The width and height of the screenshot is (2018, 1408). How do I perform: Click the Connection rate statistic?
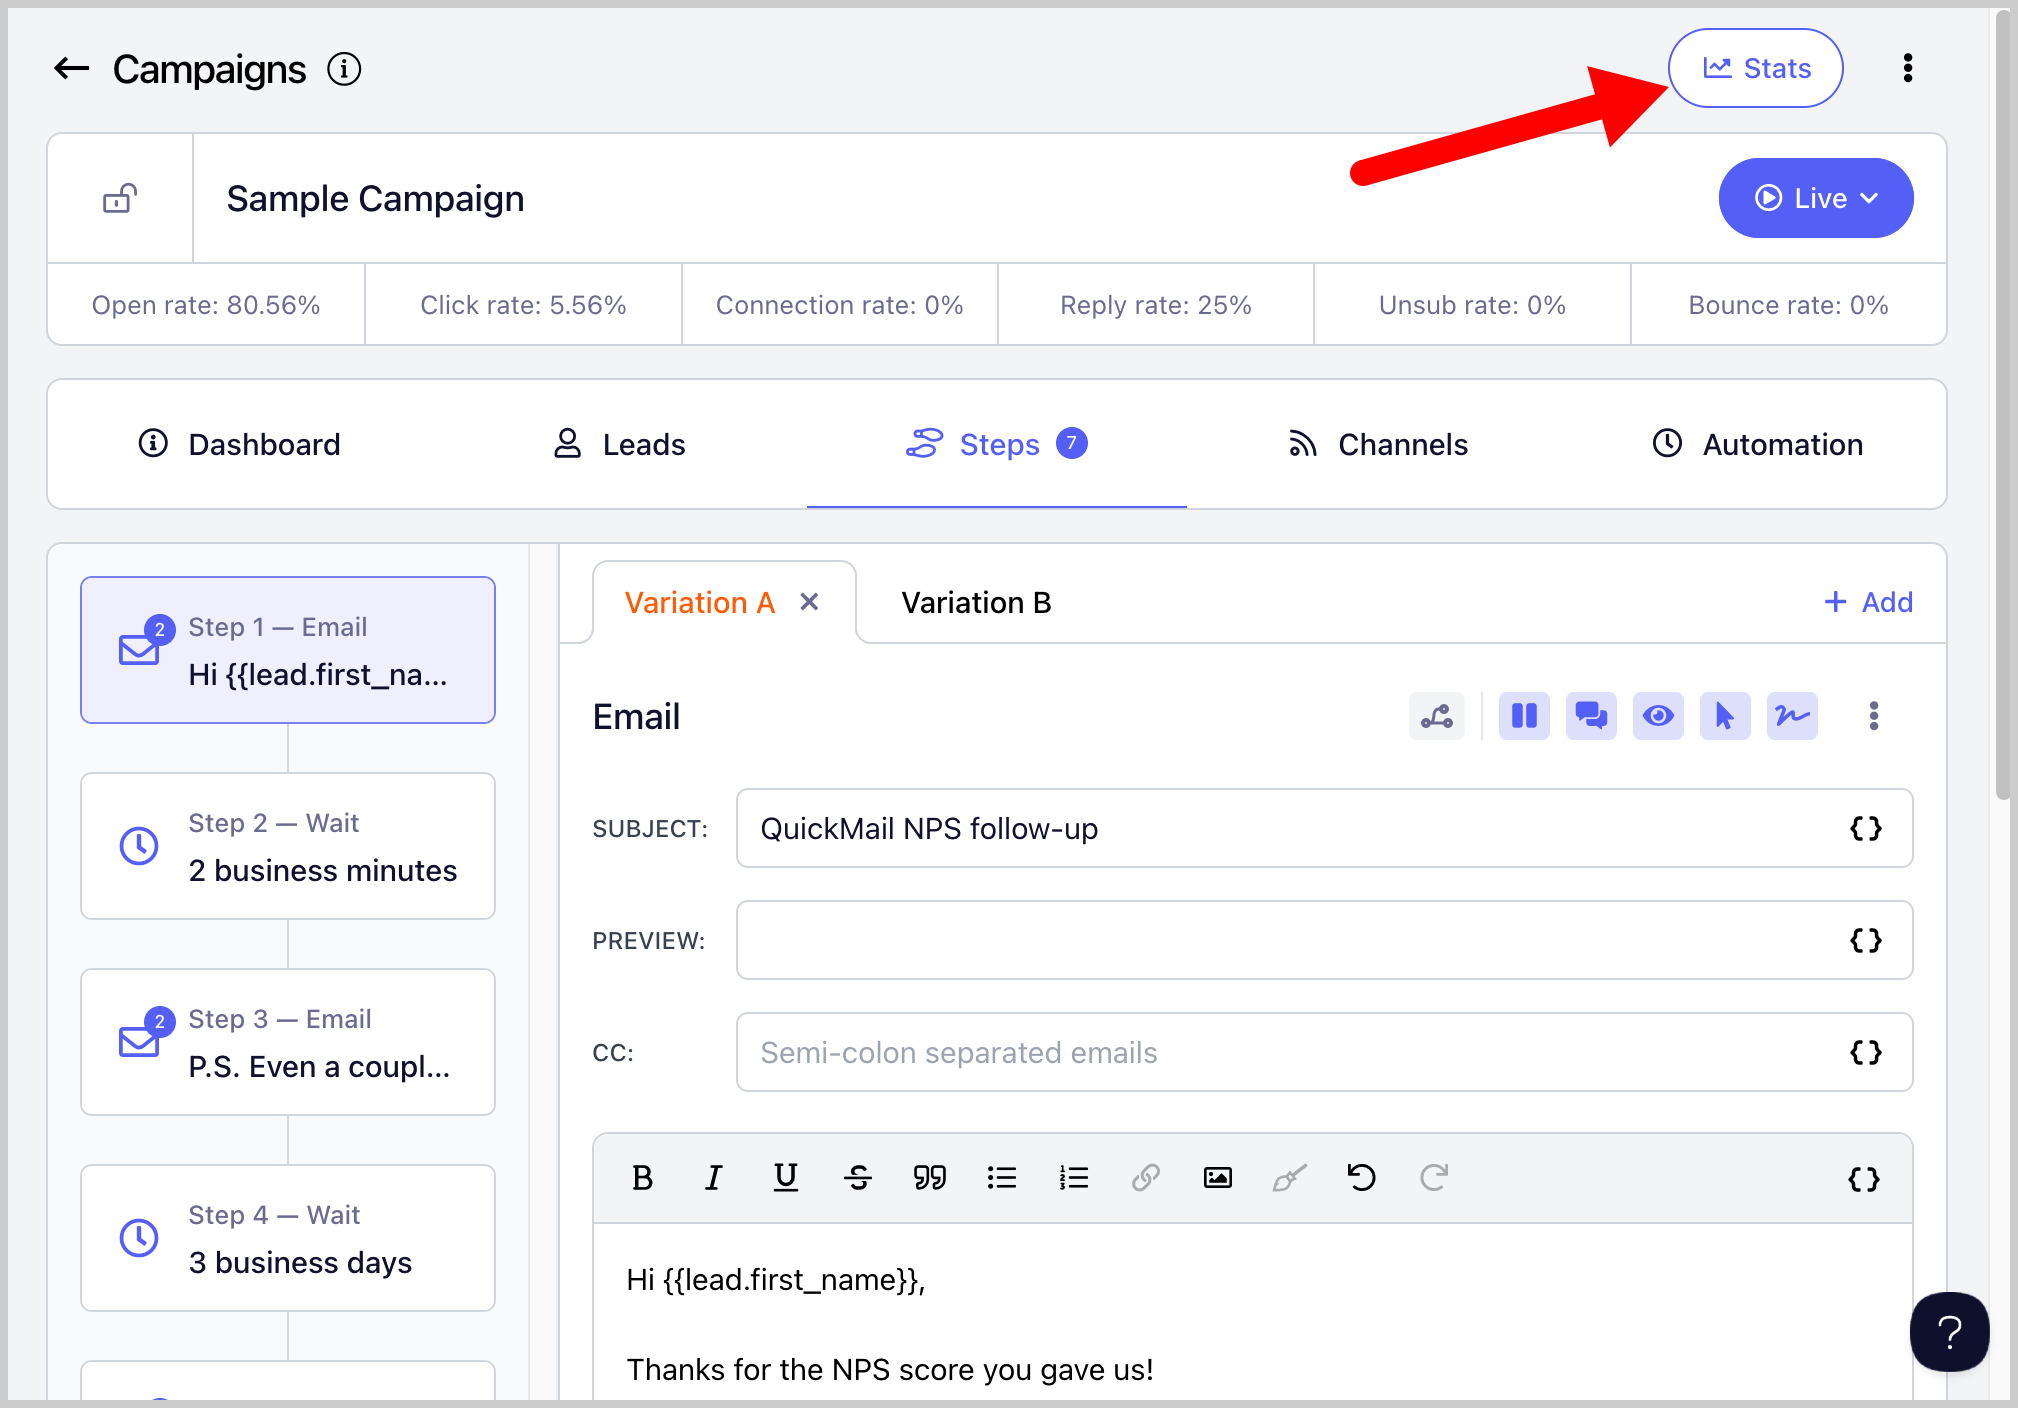(x=840, y=305)
